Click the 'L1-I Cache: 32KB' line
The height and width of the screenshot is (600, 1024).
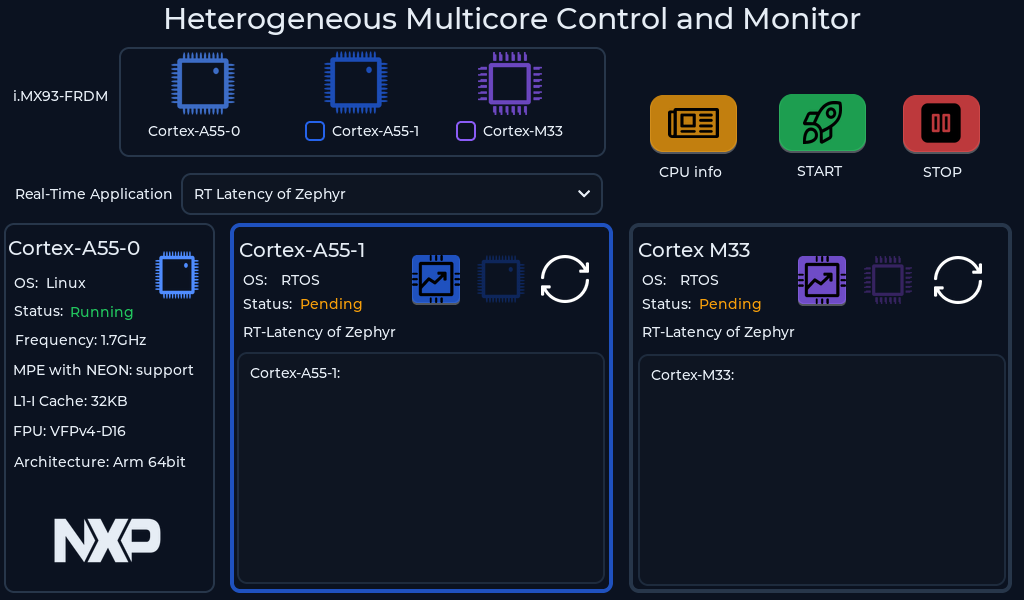tap(70, 401)
